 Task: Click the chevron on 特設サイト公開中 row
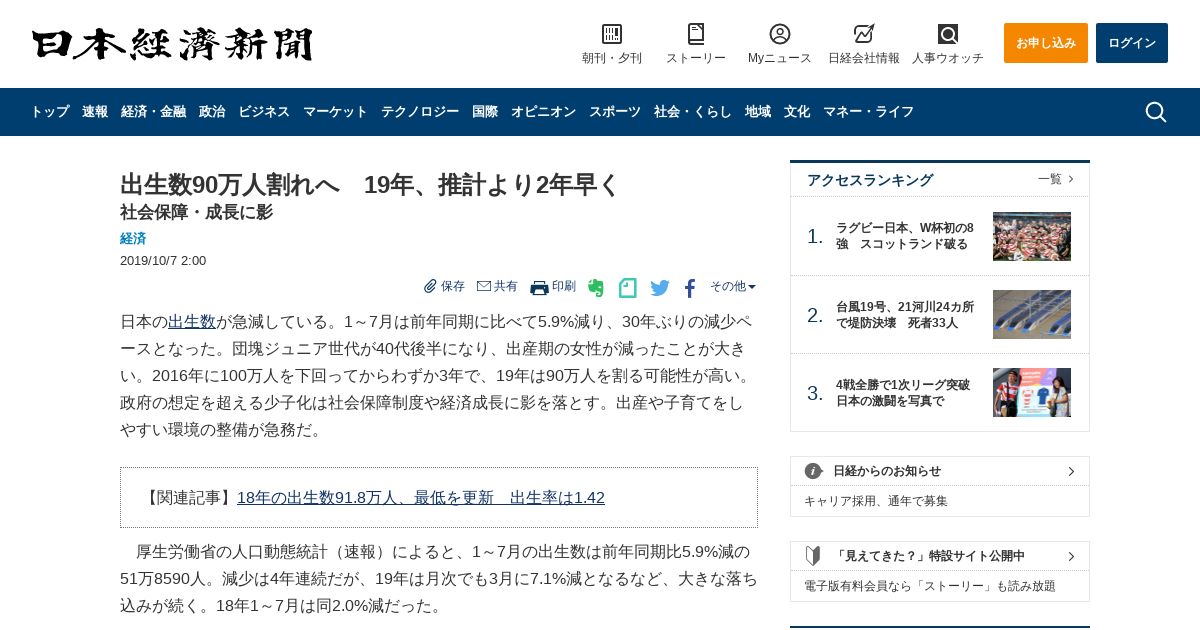pos(1071,556)
